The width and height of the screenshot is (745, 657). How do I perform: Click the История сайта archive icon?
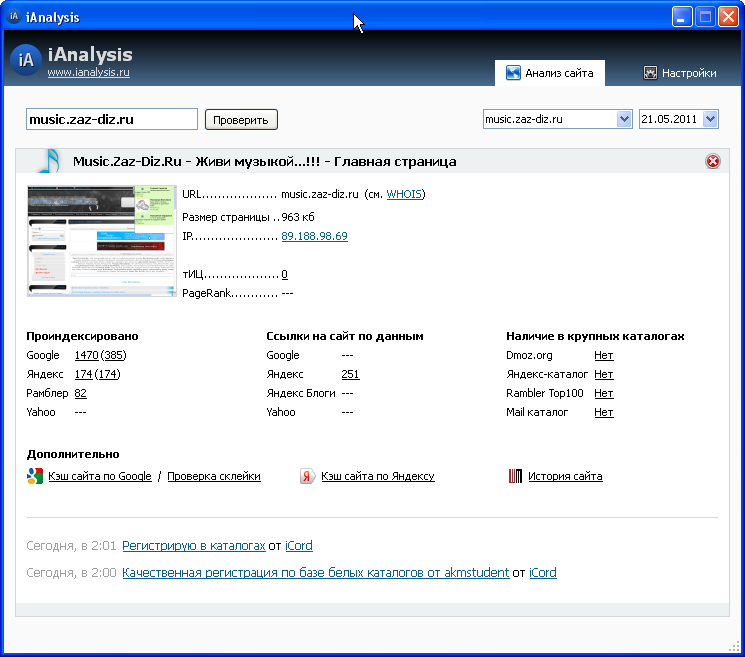516,476
